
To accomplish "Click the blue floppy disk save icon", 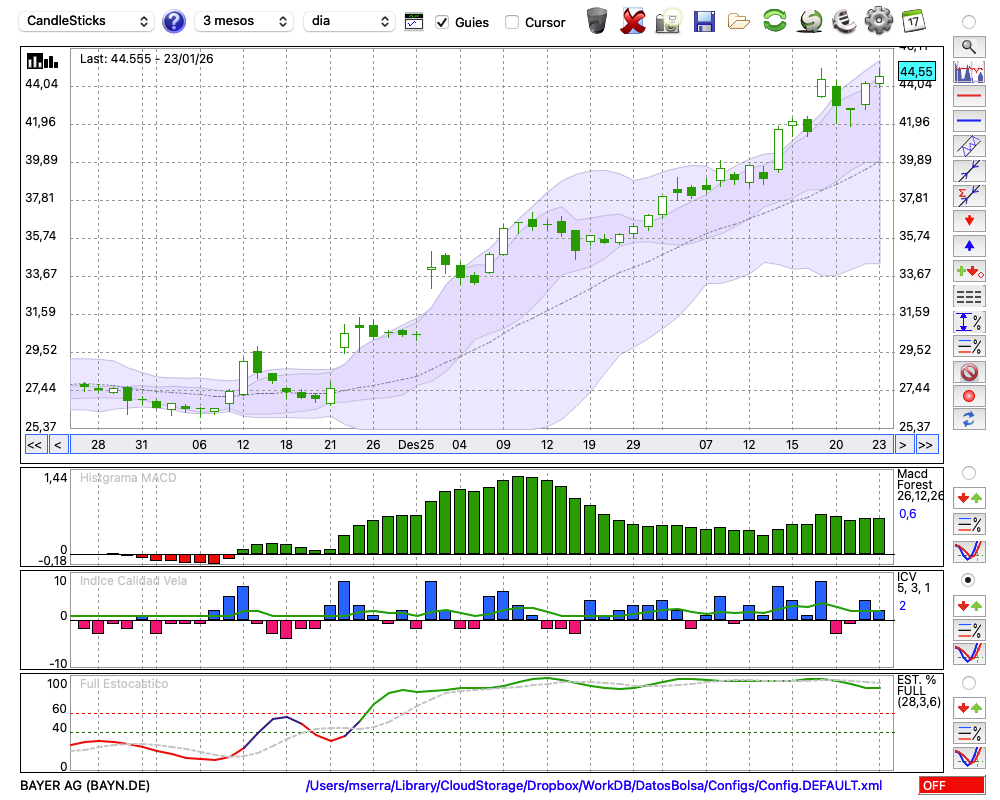I will coord(704,21).
